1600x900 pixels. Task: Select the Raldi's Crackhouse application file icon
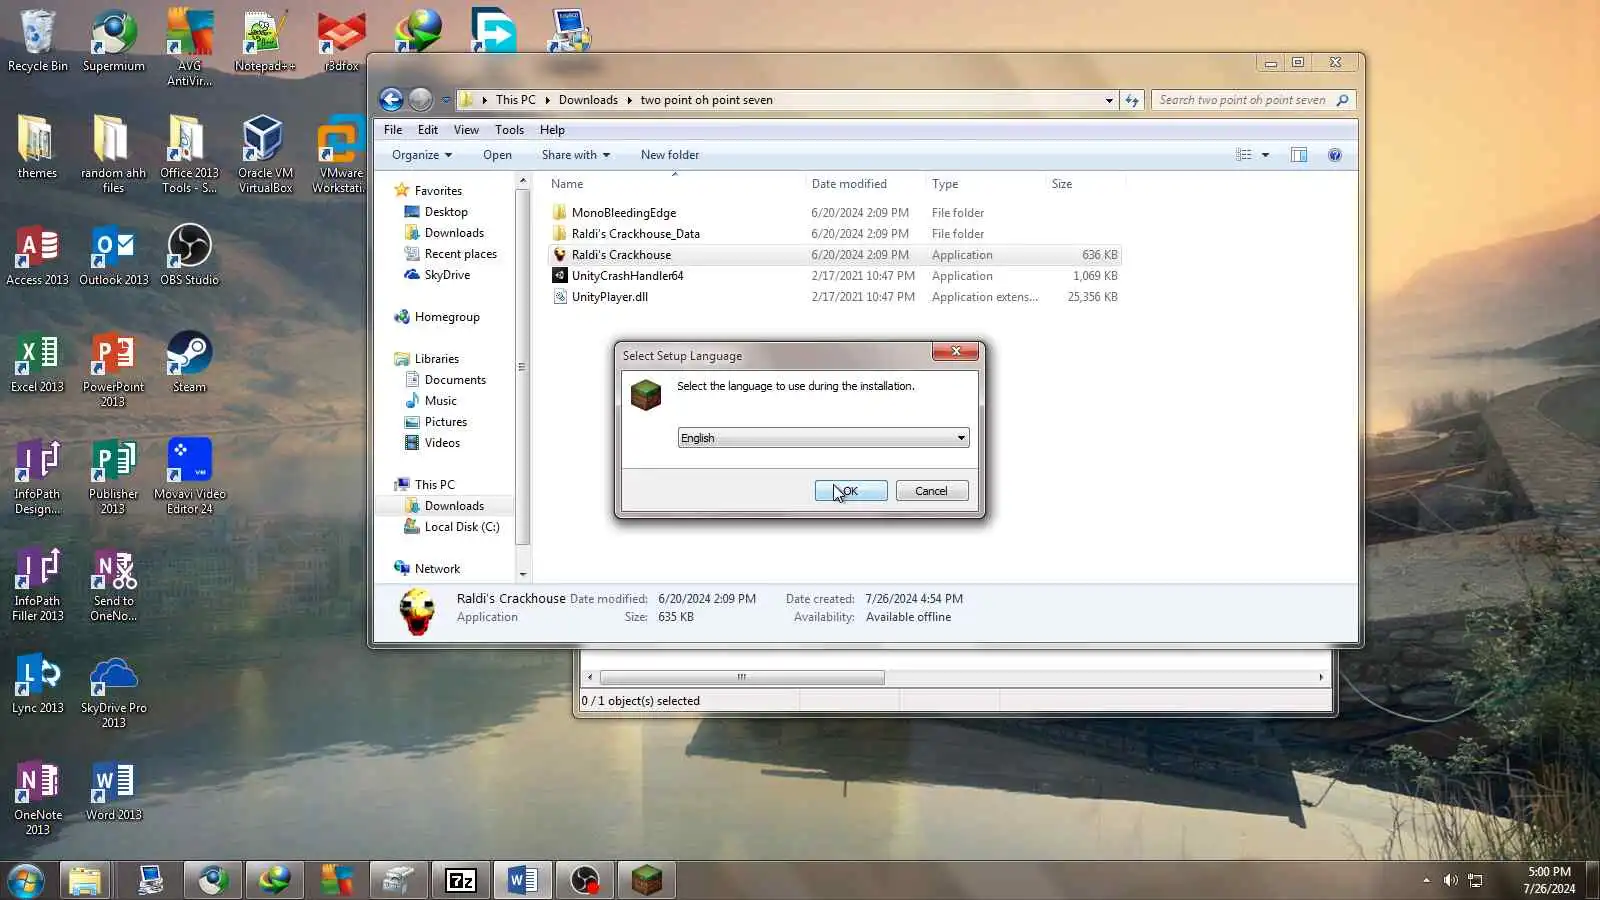pos(560,255)
